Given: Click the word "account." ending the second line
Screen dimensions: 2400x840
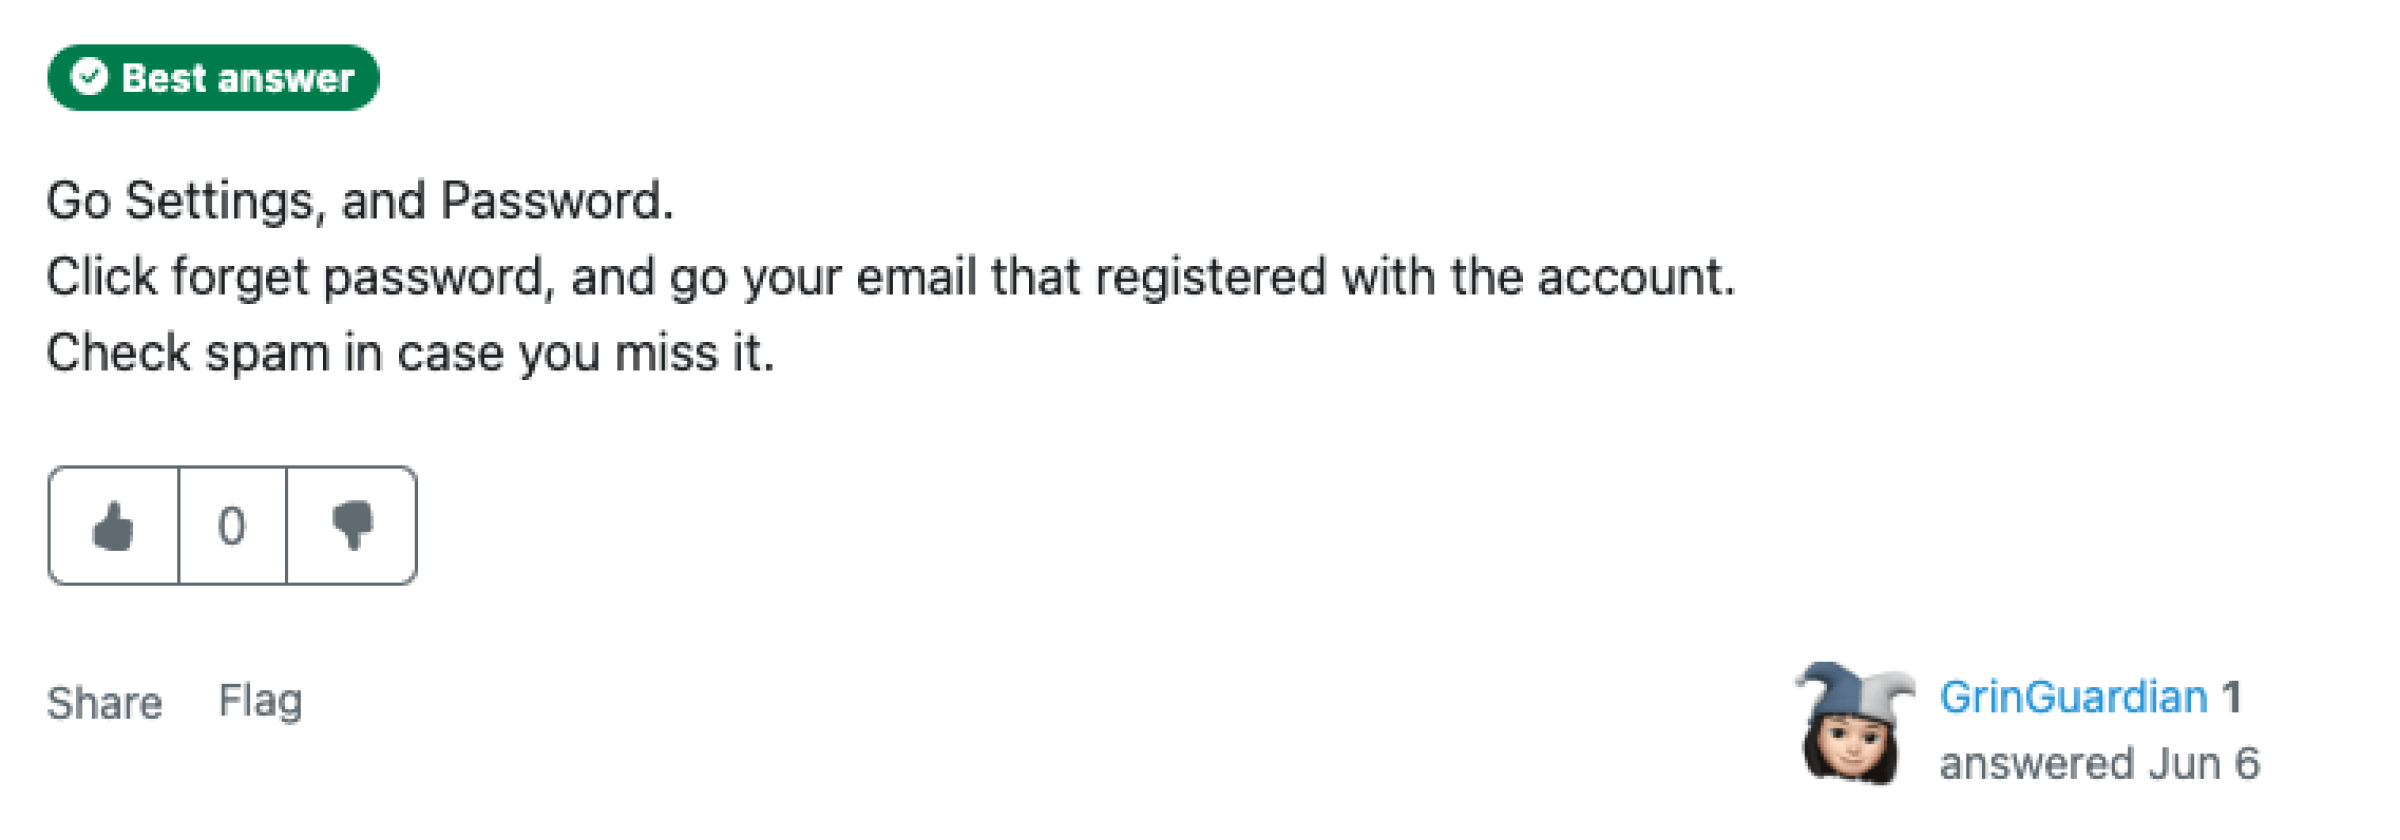Looking at the screenshot, I should click(x=1636, y=277).
